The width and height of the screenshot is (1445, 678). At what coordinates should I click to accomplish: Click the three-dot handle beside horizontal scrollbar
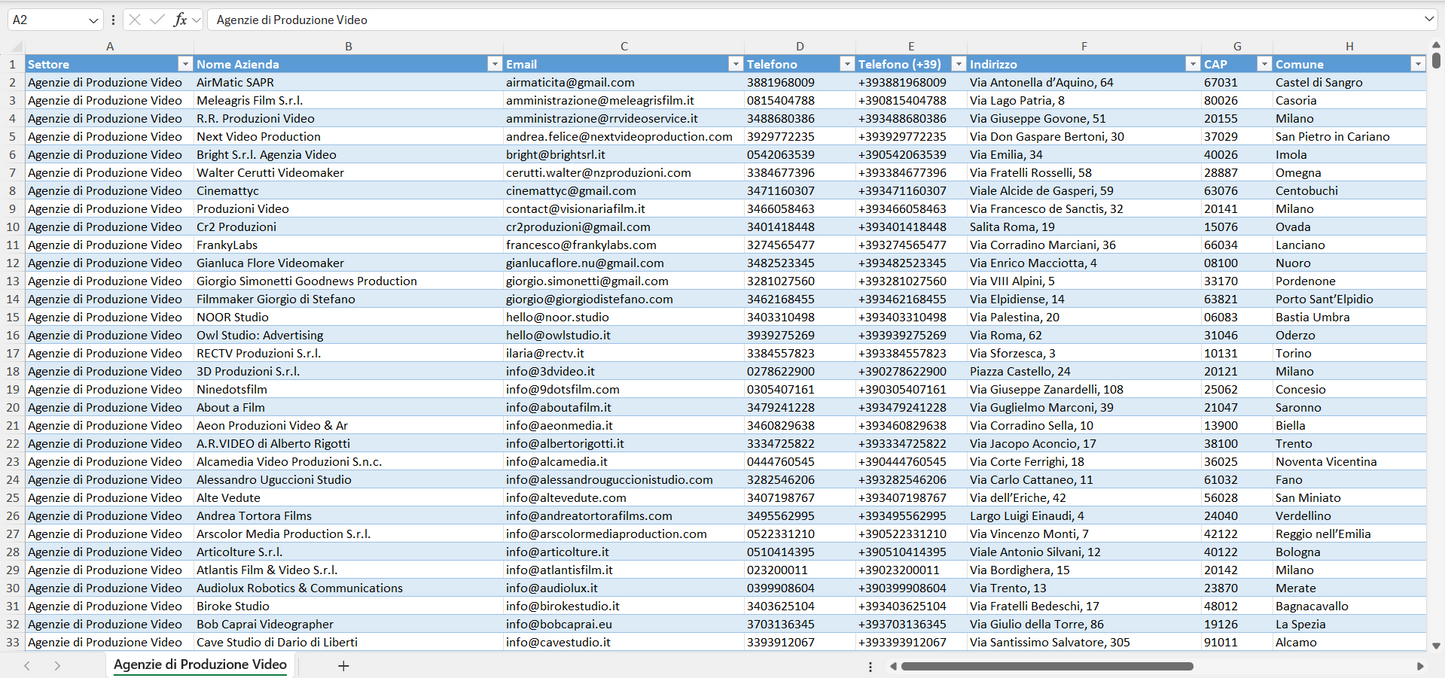[870, 666]
